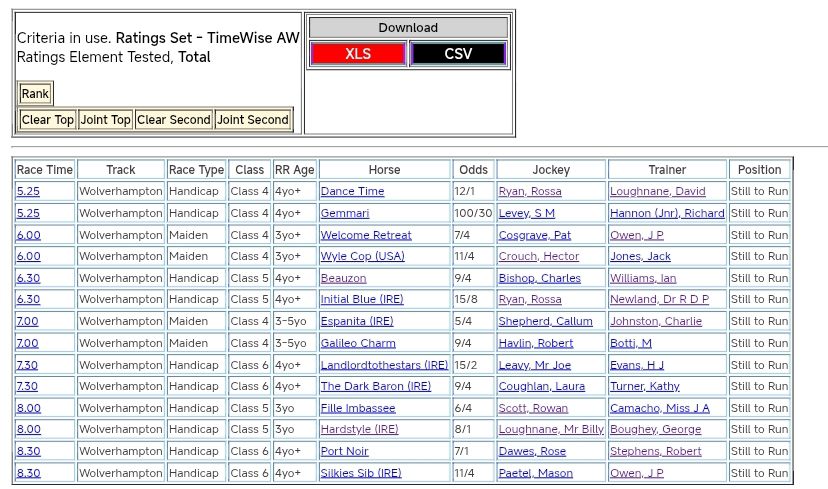Open horse link Dance Time
This screenshot has height=489, width=828.
(352, 191)
